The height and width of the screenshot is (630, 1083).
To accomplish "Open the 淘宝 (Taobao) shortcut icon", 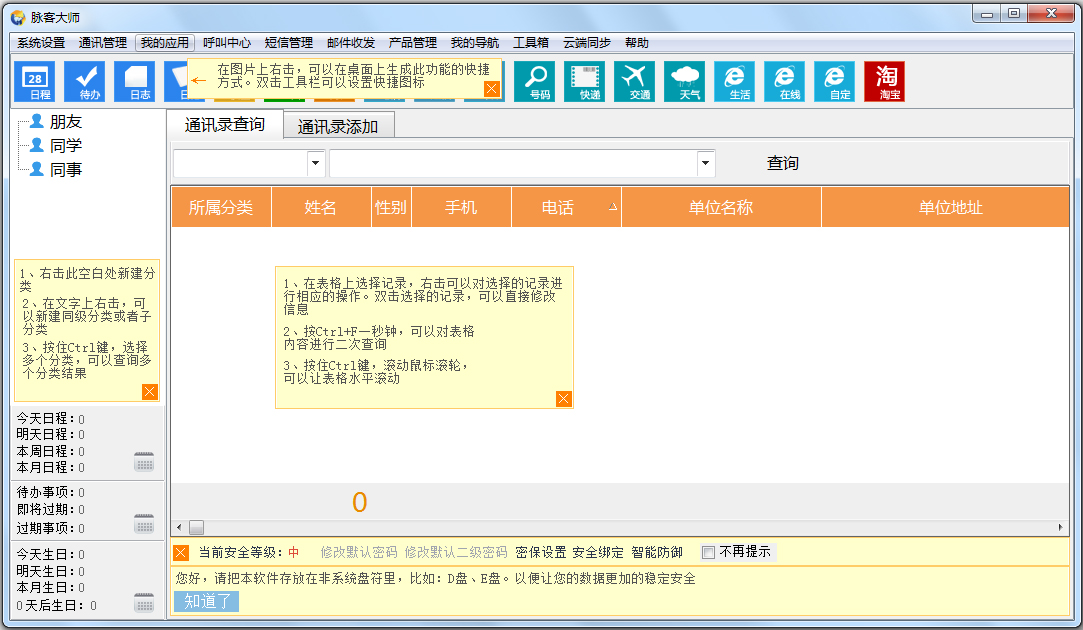I will pos(884,81).
